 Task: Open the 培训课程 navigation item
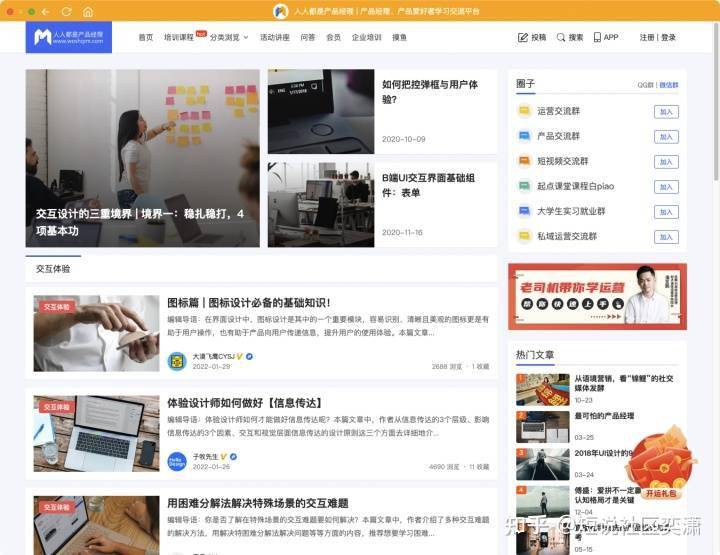(179, 37)
